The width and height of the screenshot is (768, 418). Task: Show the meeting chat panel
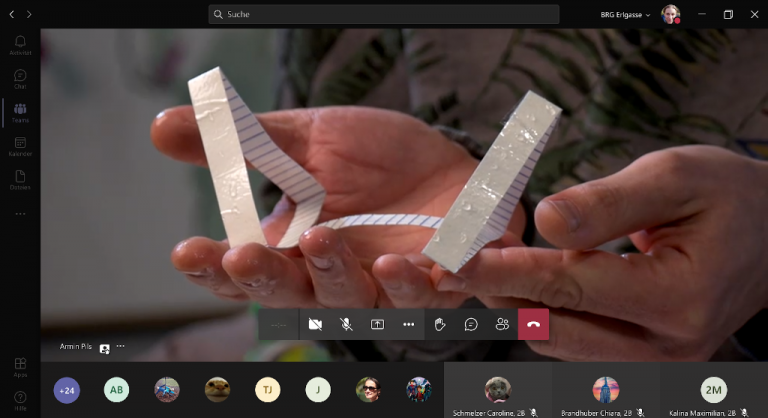tap(471, 324)
